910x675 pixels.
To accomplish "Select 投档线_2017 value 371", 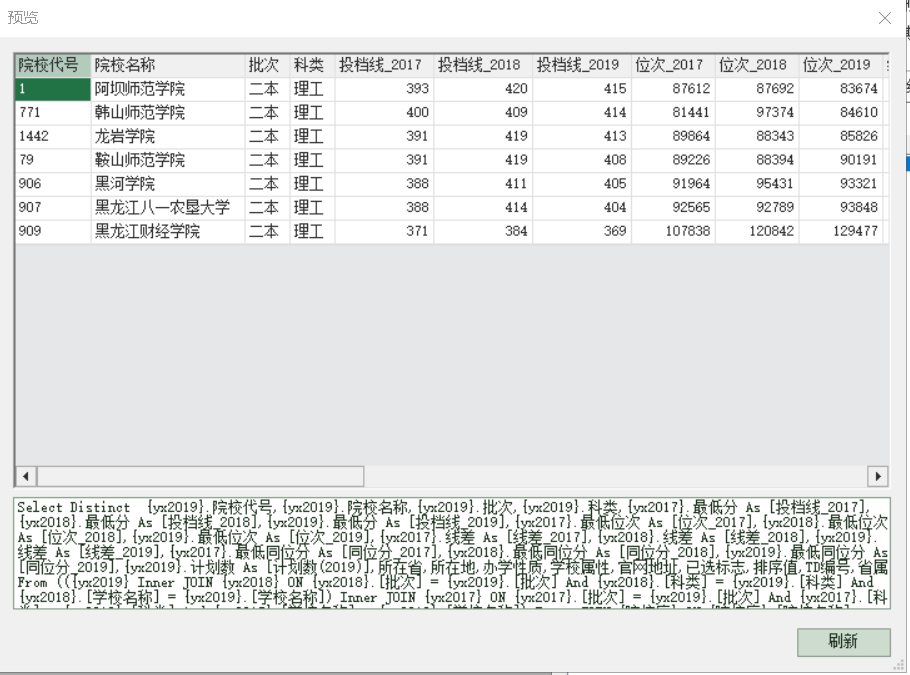I will (384, 232).
